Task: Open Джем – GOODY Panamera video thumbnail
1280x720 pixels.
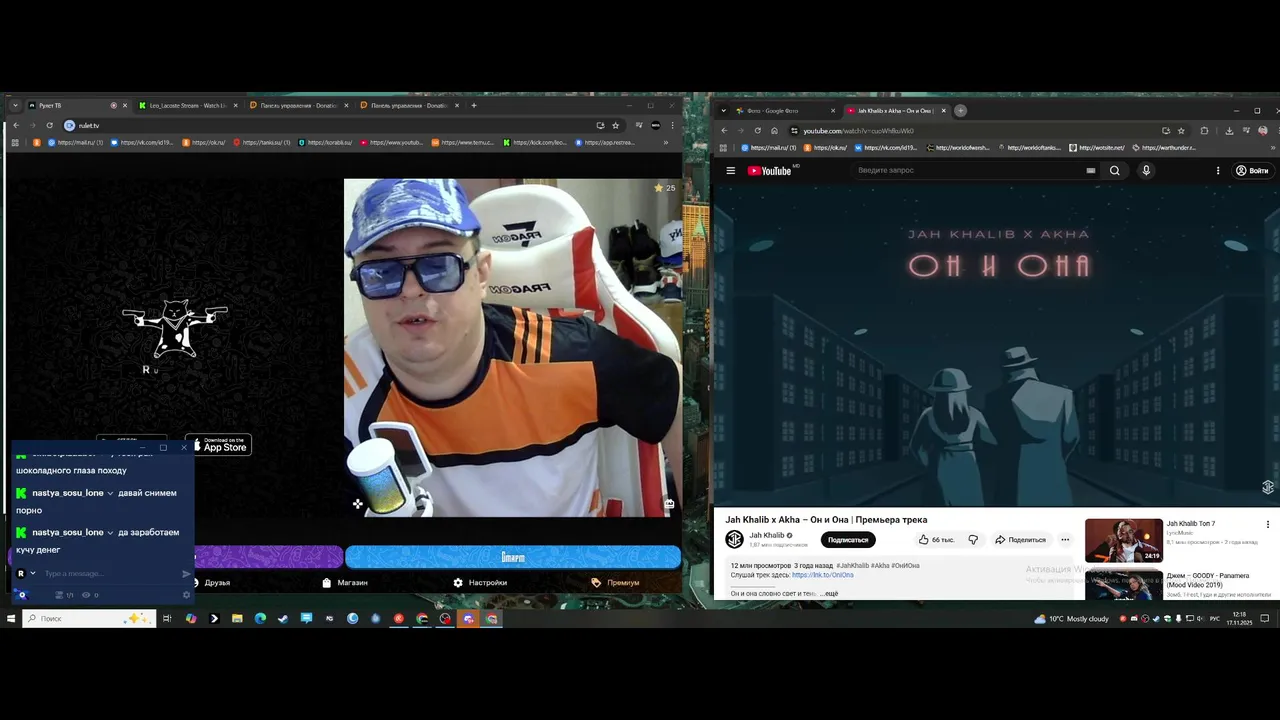Action: [x=1124, y=584]
